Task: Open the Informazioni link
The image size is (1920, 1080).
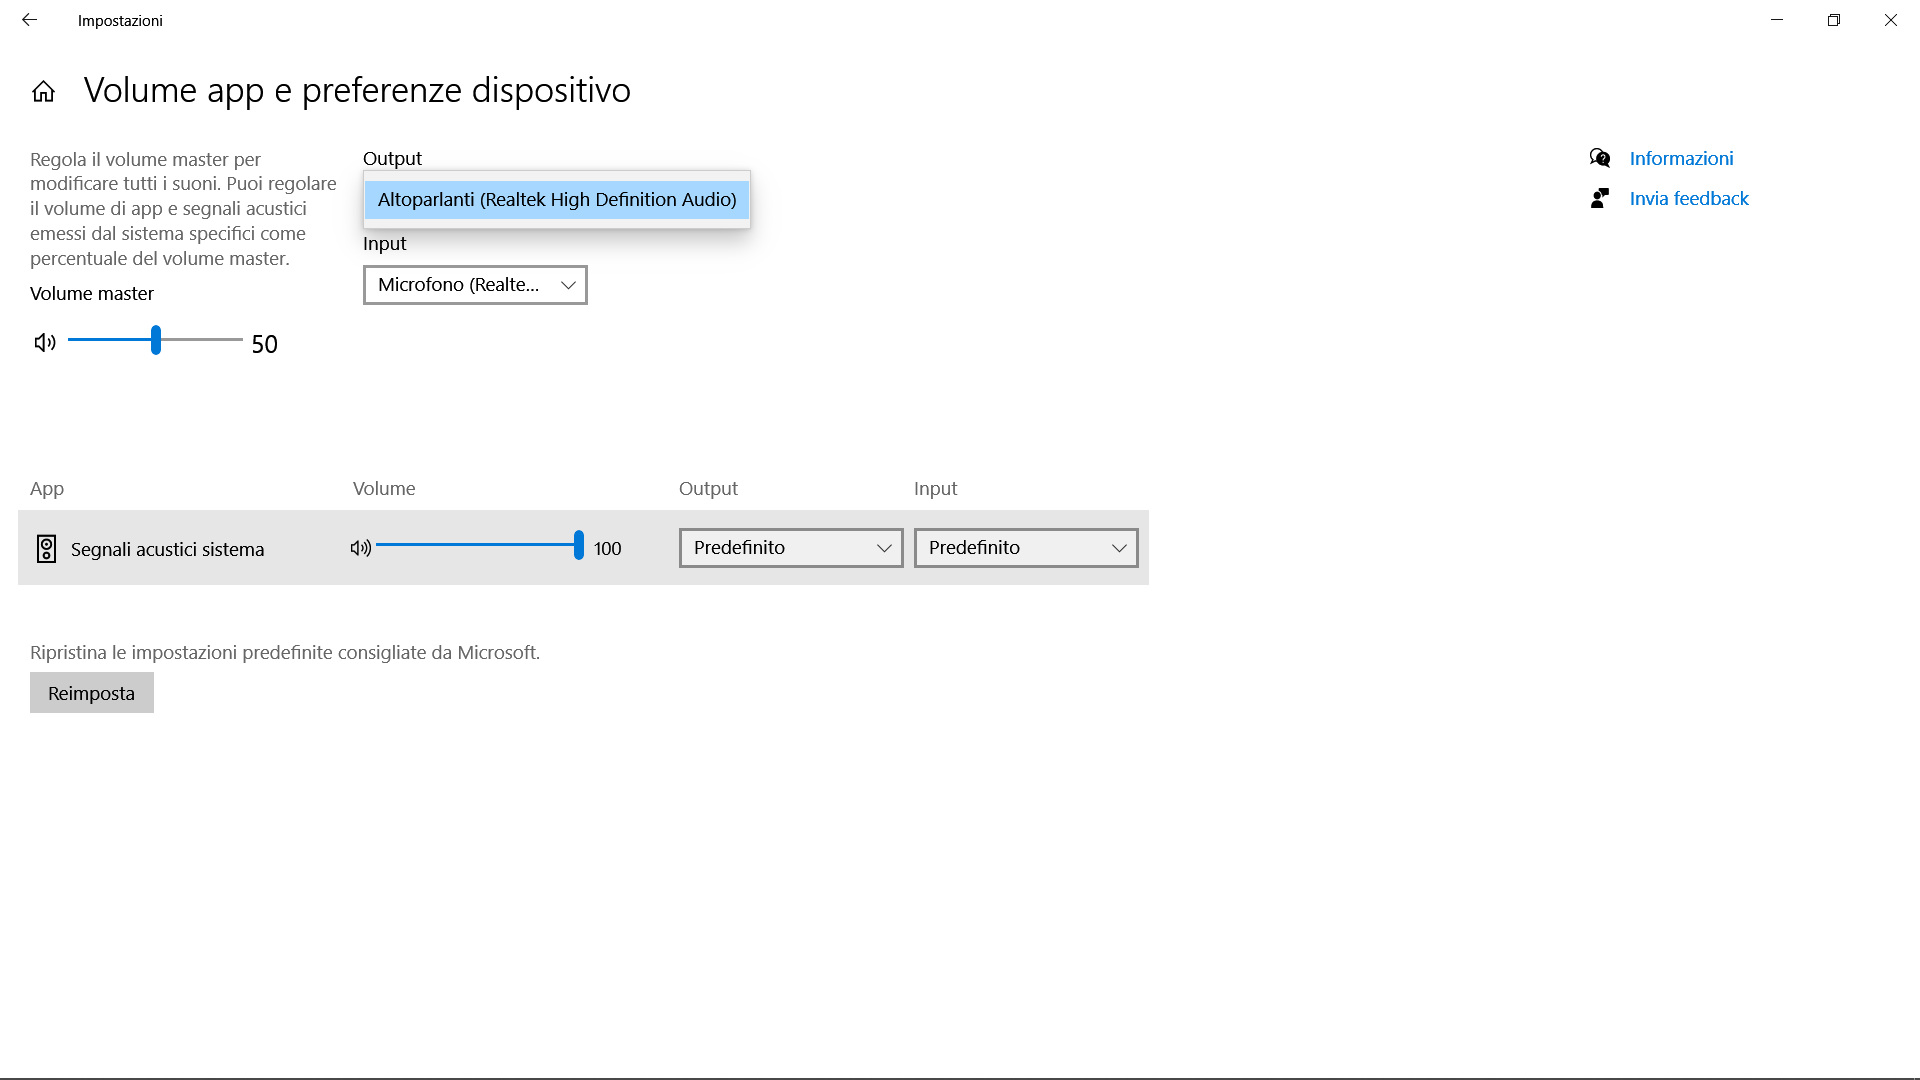Action: pos(1681,158)
